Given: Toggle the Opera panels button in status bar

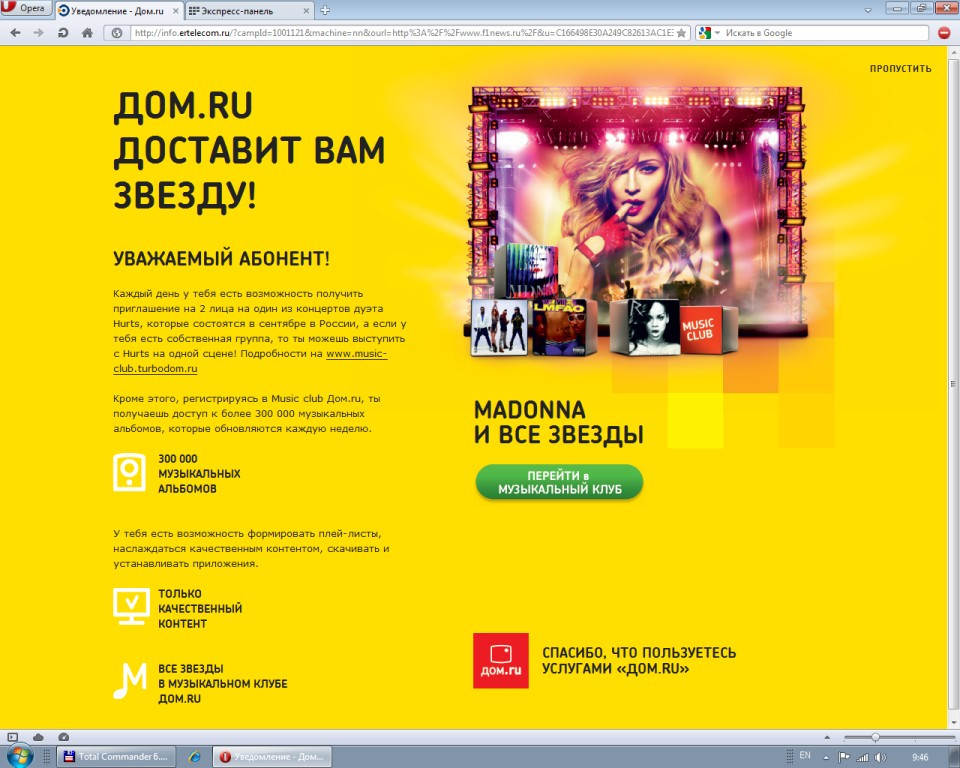Looking at the screenshot, I should point(13,737).
